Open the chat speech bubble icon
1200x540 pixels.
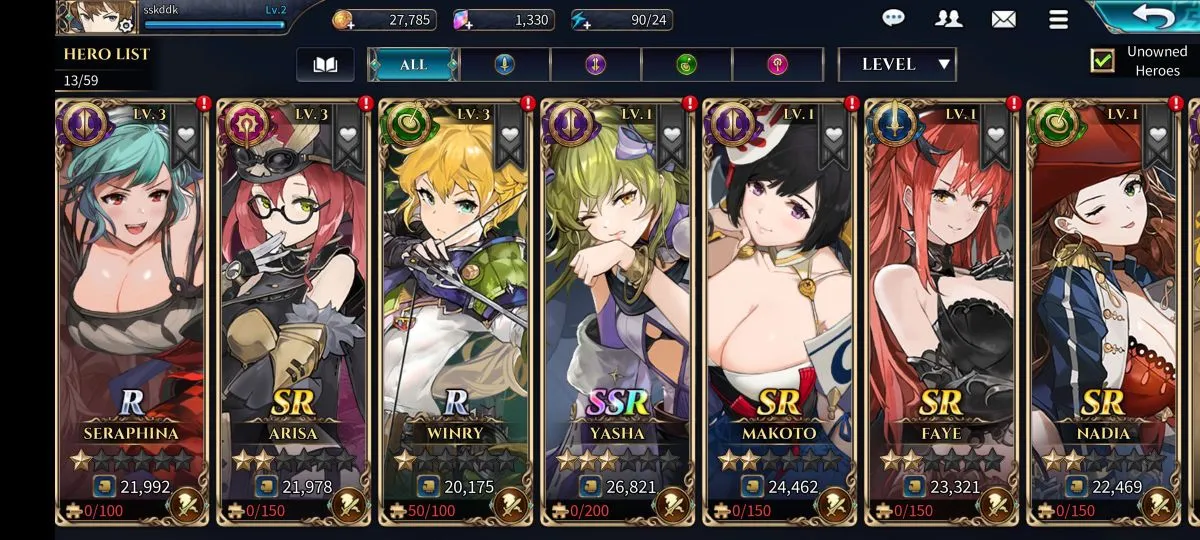pos(895,18)
